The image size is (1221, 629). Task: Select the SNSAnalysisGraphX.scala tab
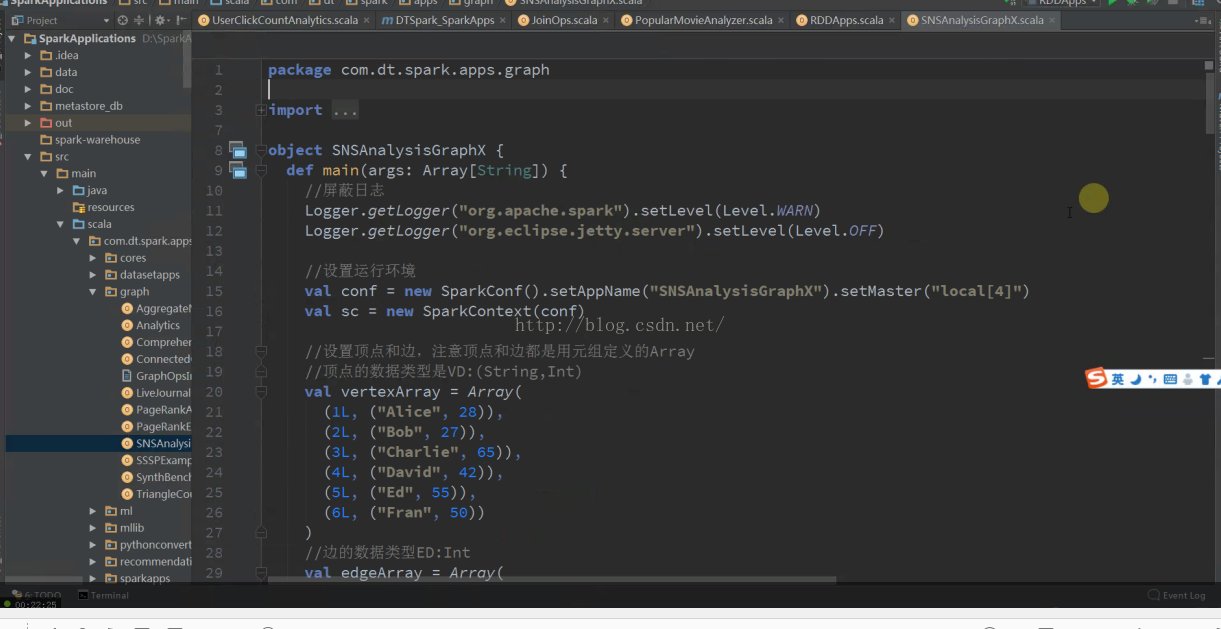tap(982, 20)
